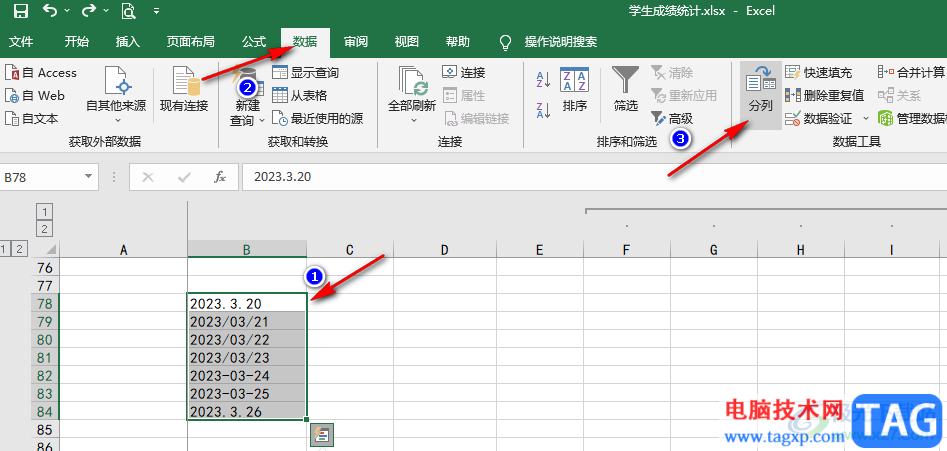The image size is (947, 451).
Task: Expand the 数据验证 dropdown arrow
Action: [865, 119]
